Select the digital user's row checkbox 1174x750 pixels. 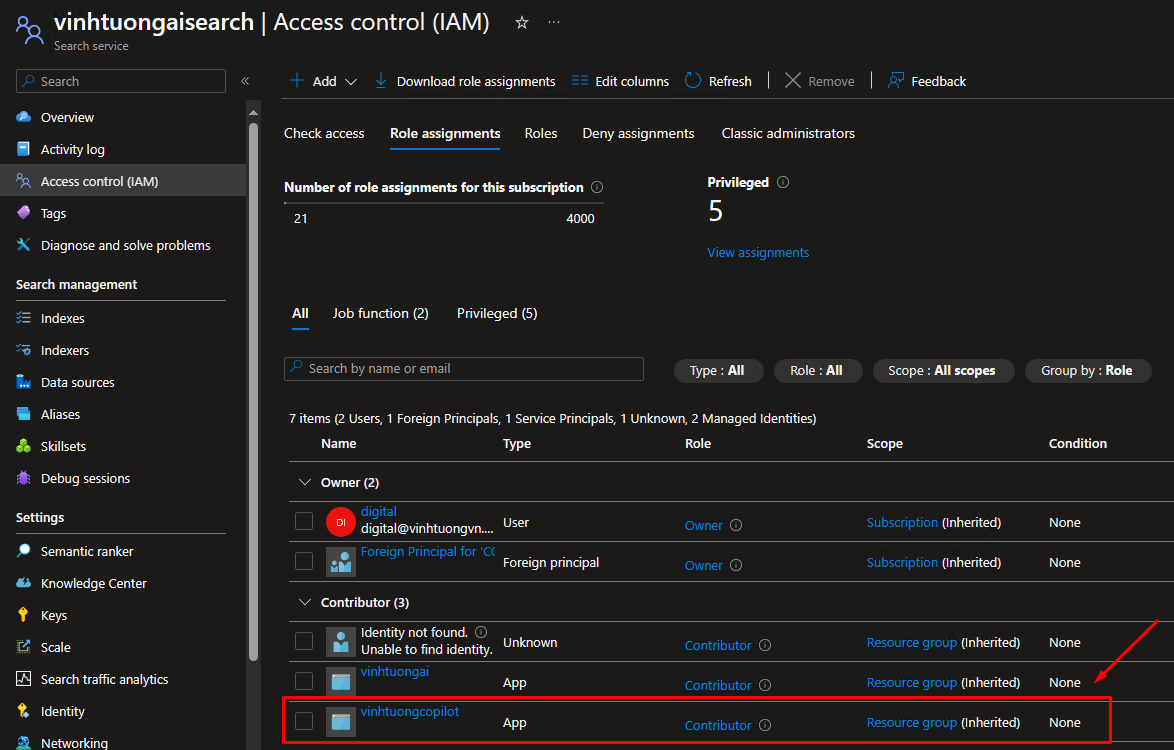[303, 522]
